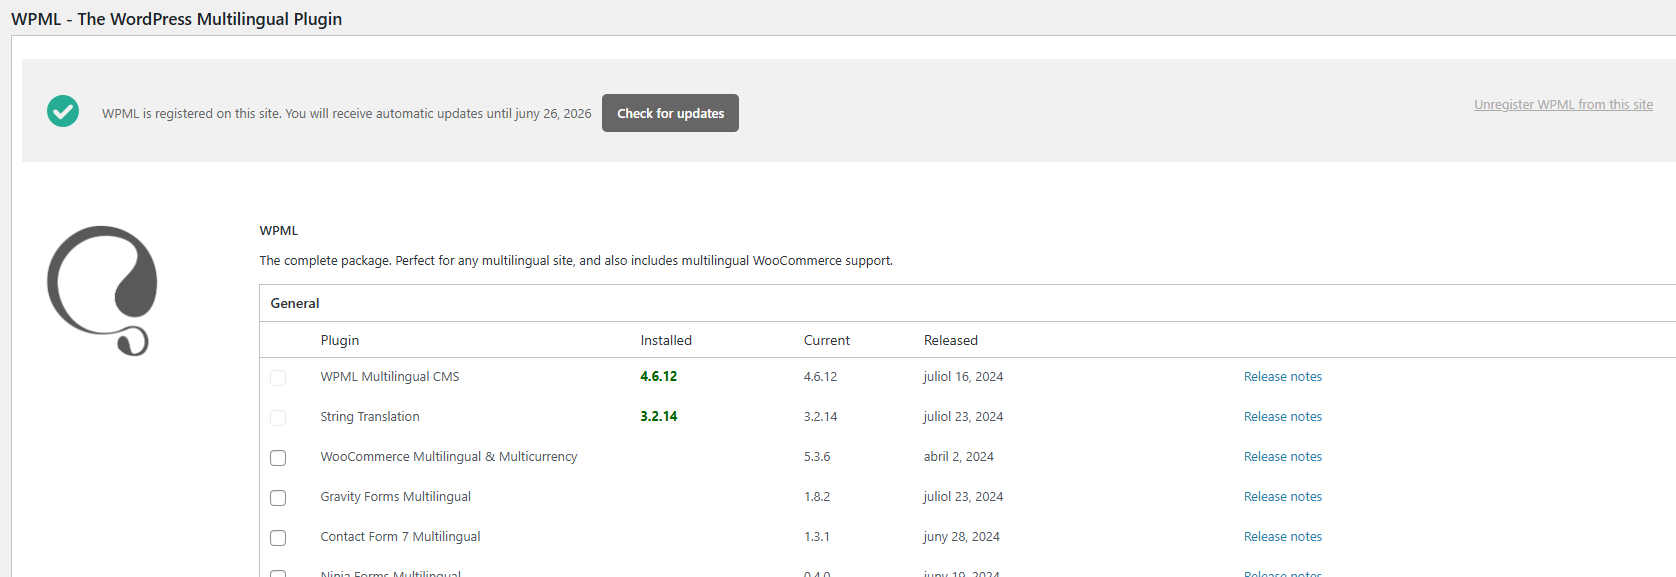Unregister WPML from this site
1676x577 pixels.
(x=1562, y=105)
